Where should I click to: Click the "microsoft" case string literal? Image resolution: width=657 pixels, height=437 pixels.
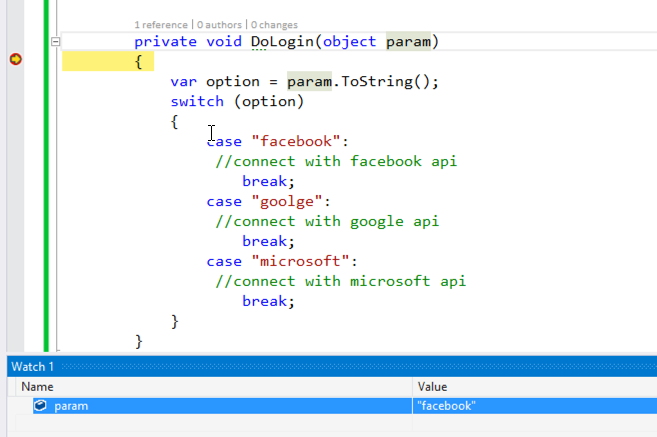(300, 261)
